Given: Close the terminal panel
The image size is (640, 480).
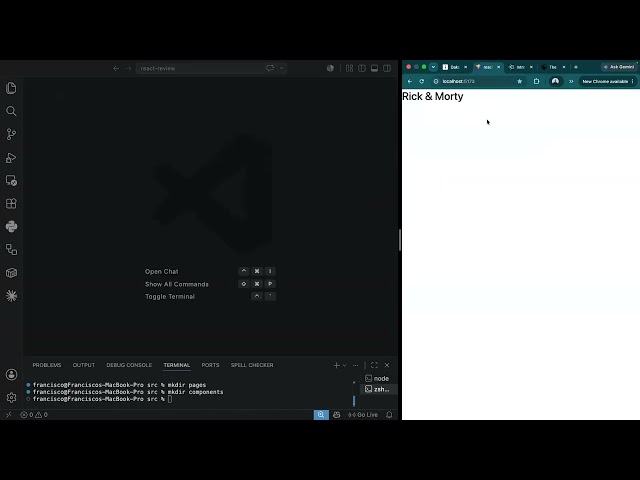Looking at the screenshot, I should [x=387, y=365].
